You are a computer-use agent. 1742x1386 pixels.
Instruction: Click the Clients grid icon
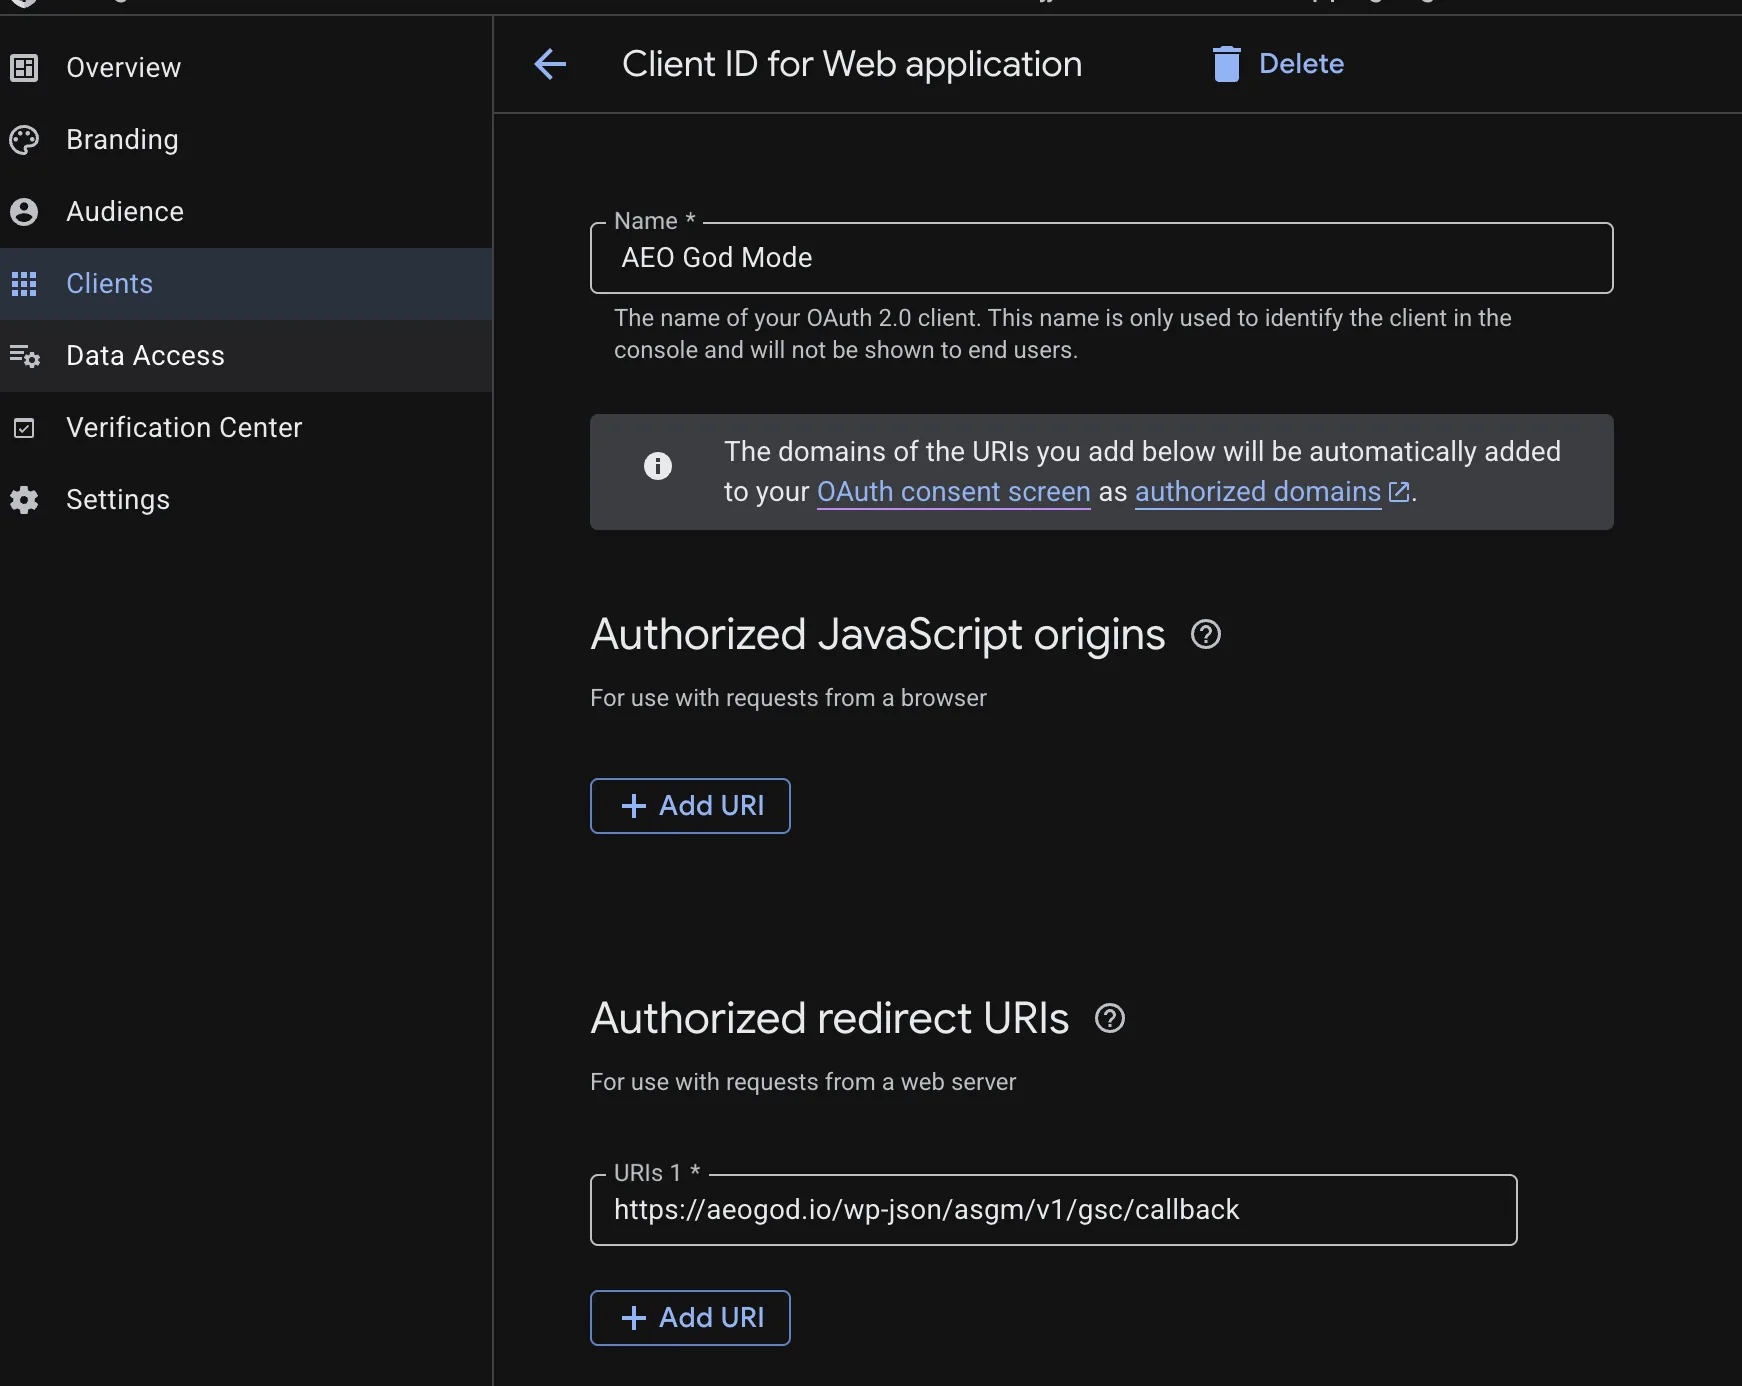click(x=24, y=284)
